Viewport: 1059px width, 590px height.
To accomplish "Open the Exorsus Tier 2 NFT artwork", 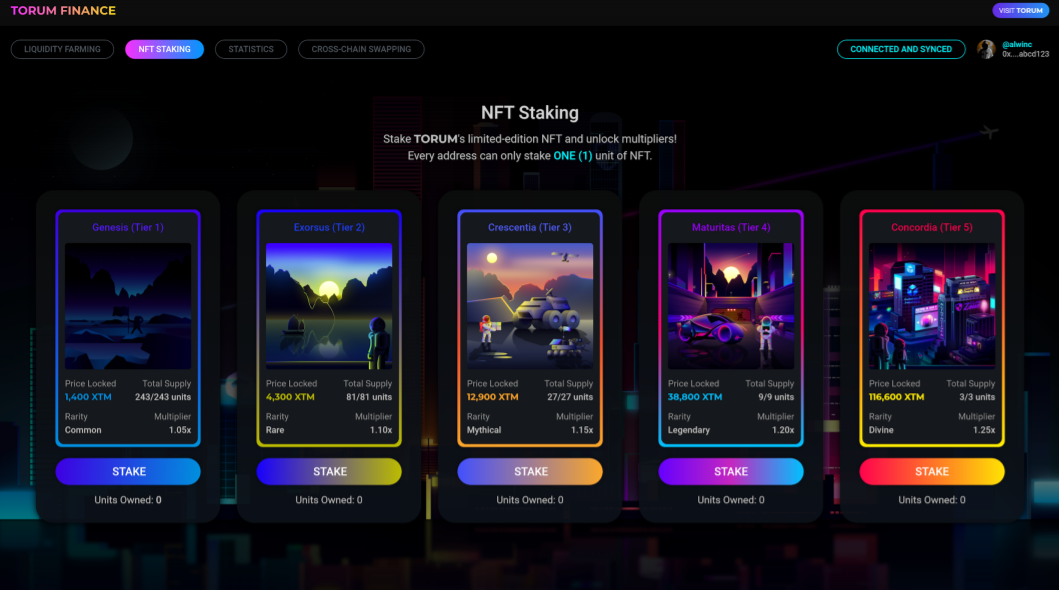I will coord(329,306).
